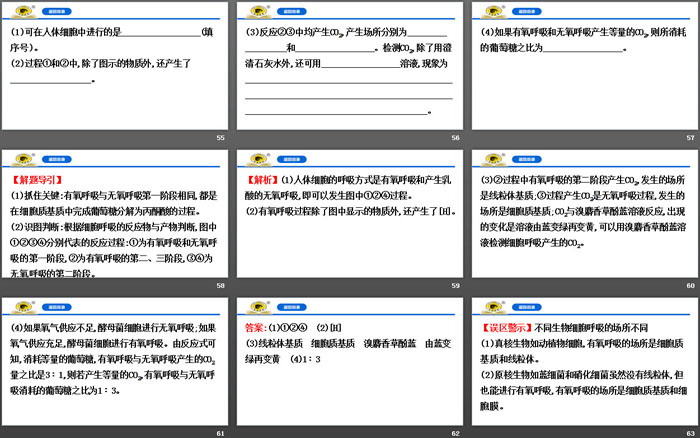Image resolution: width=700 pixels, height=438 pixels.
Task: Click the blue pill button on slide 60
Action: point(527,159)
